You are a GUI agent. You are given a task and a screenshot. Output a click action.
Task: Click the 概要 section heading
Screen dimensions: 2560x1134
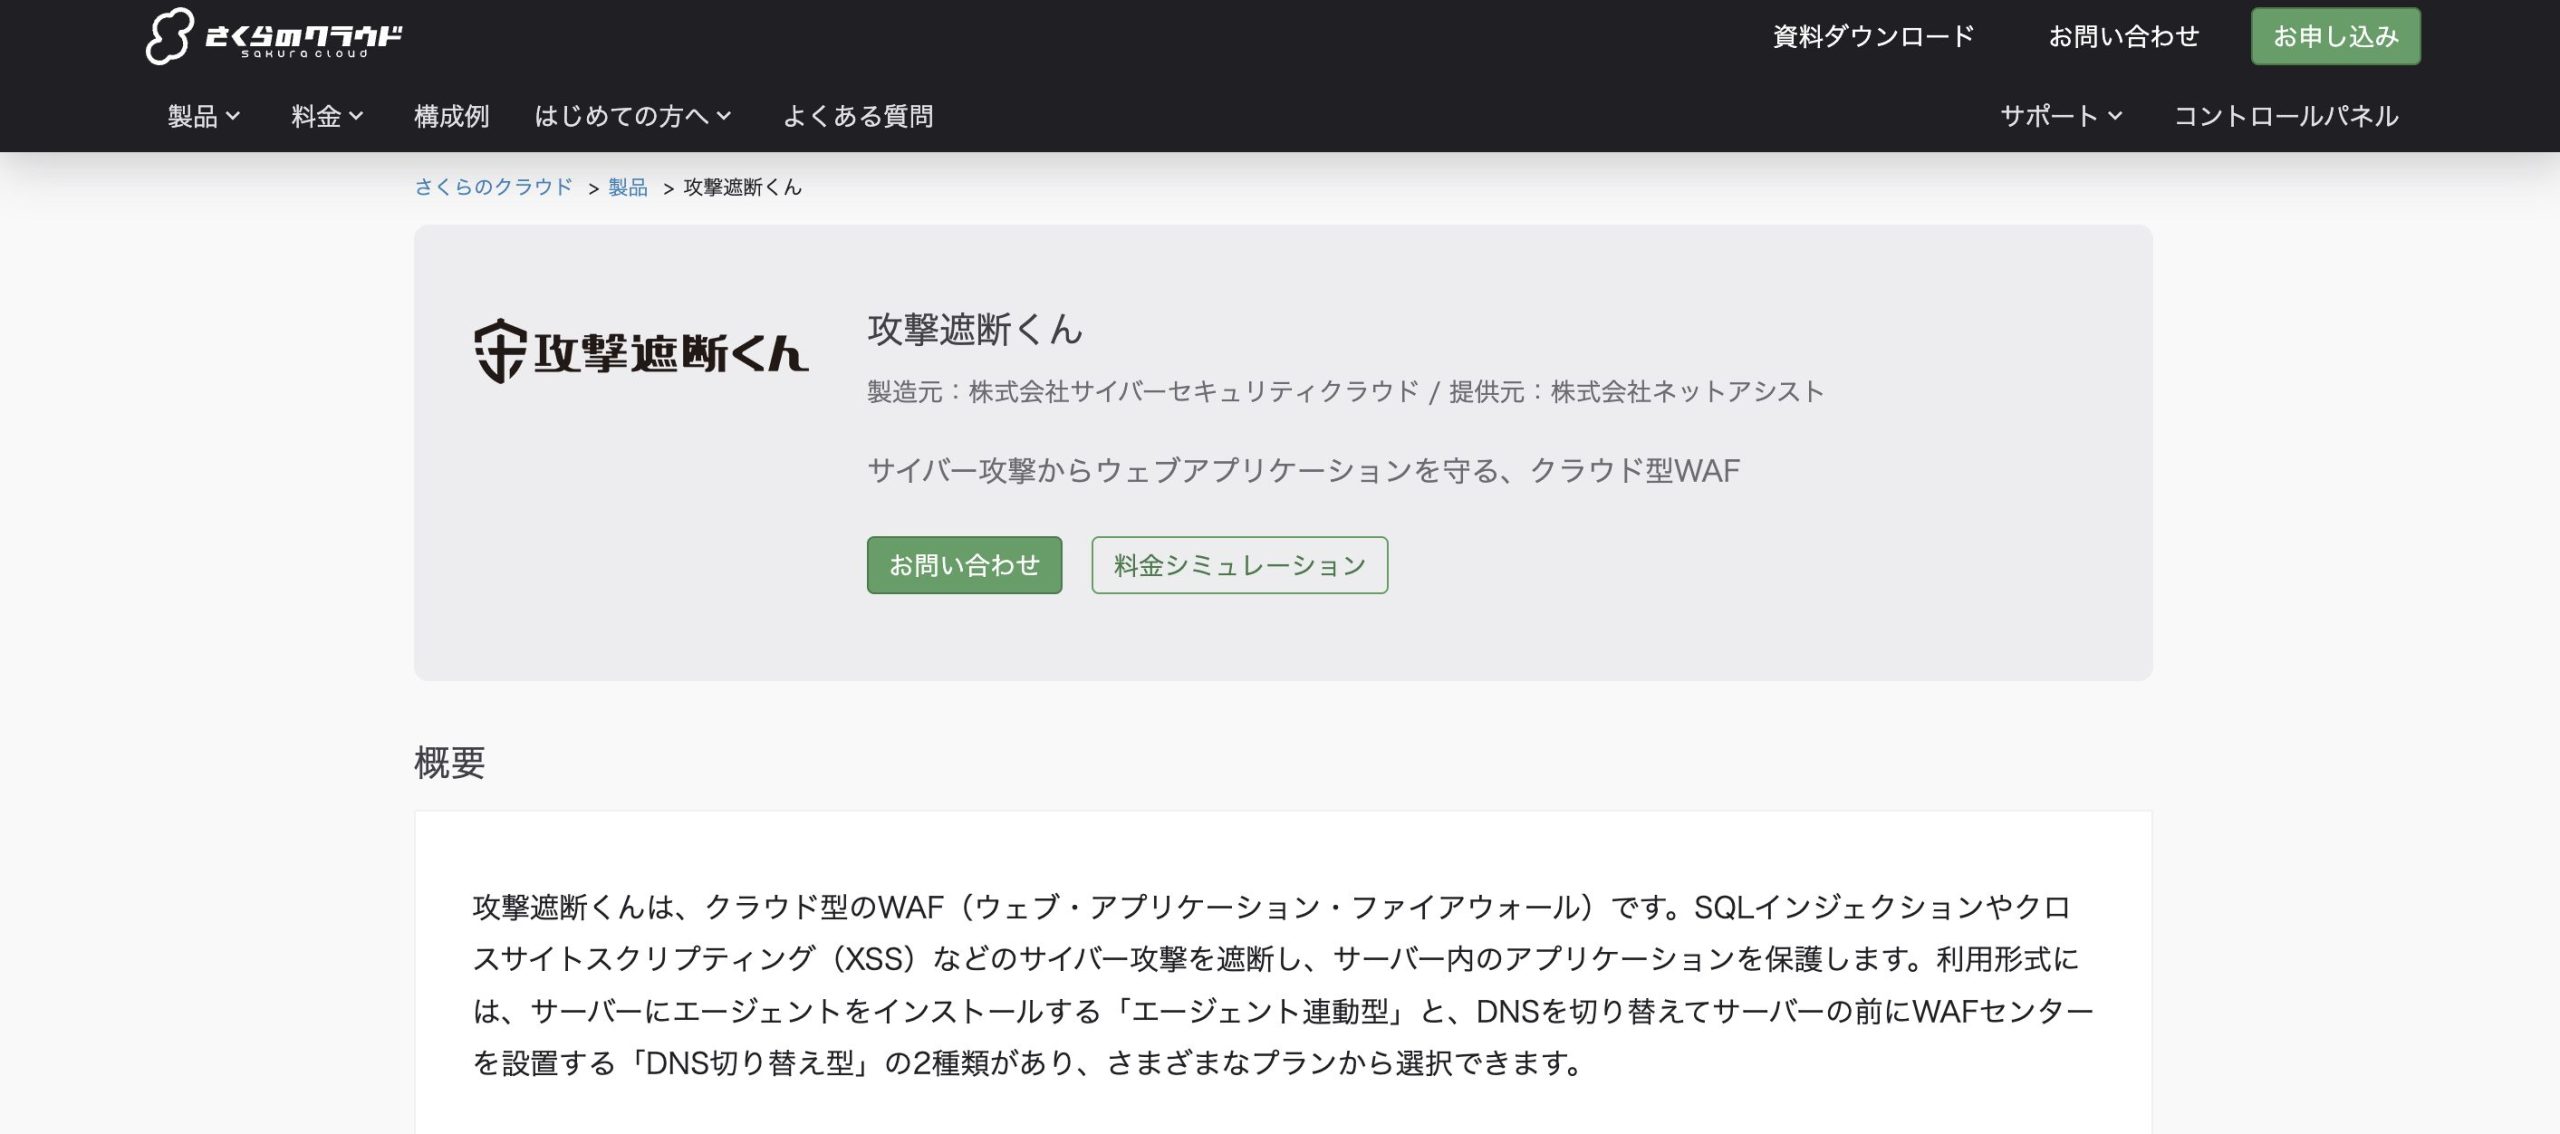(450, 763)
